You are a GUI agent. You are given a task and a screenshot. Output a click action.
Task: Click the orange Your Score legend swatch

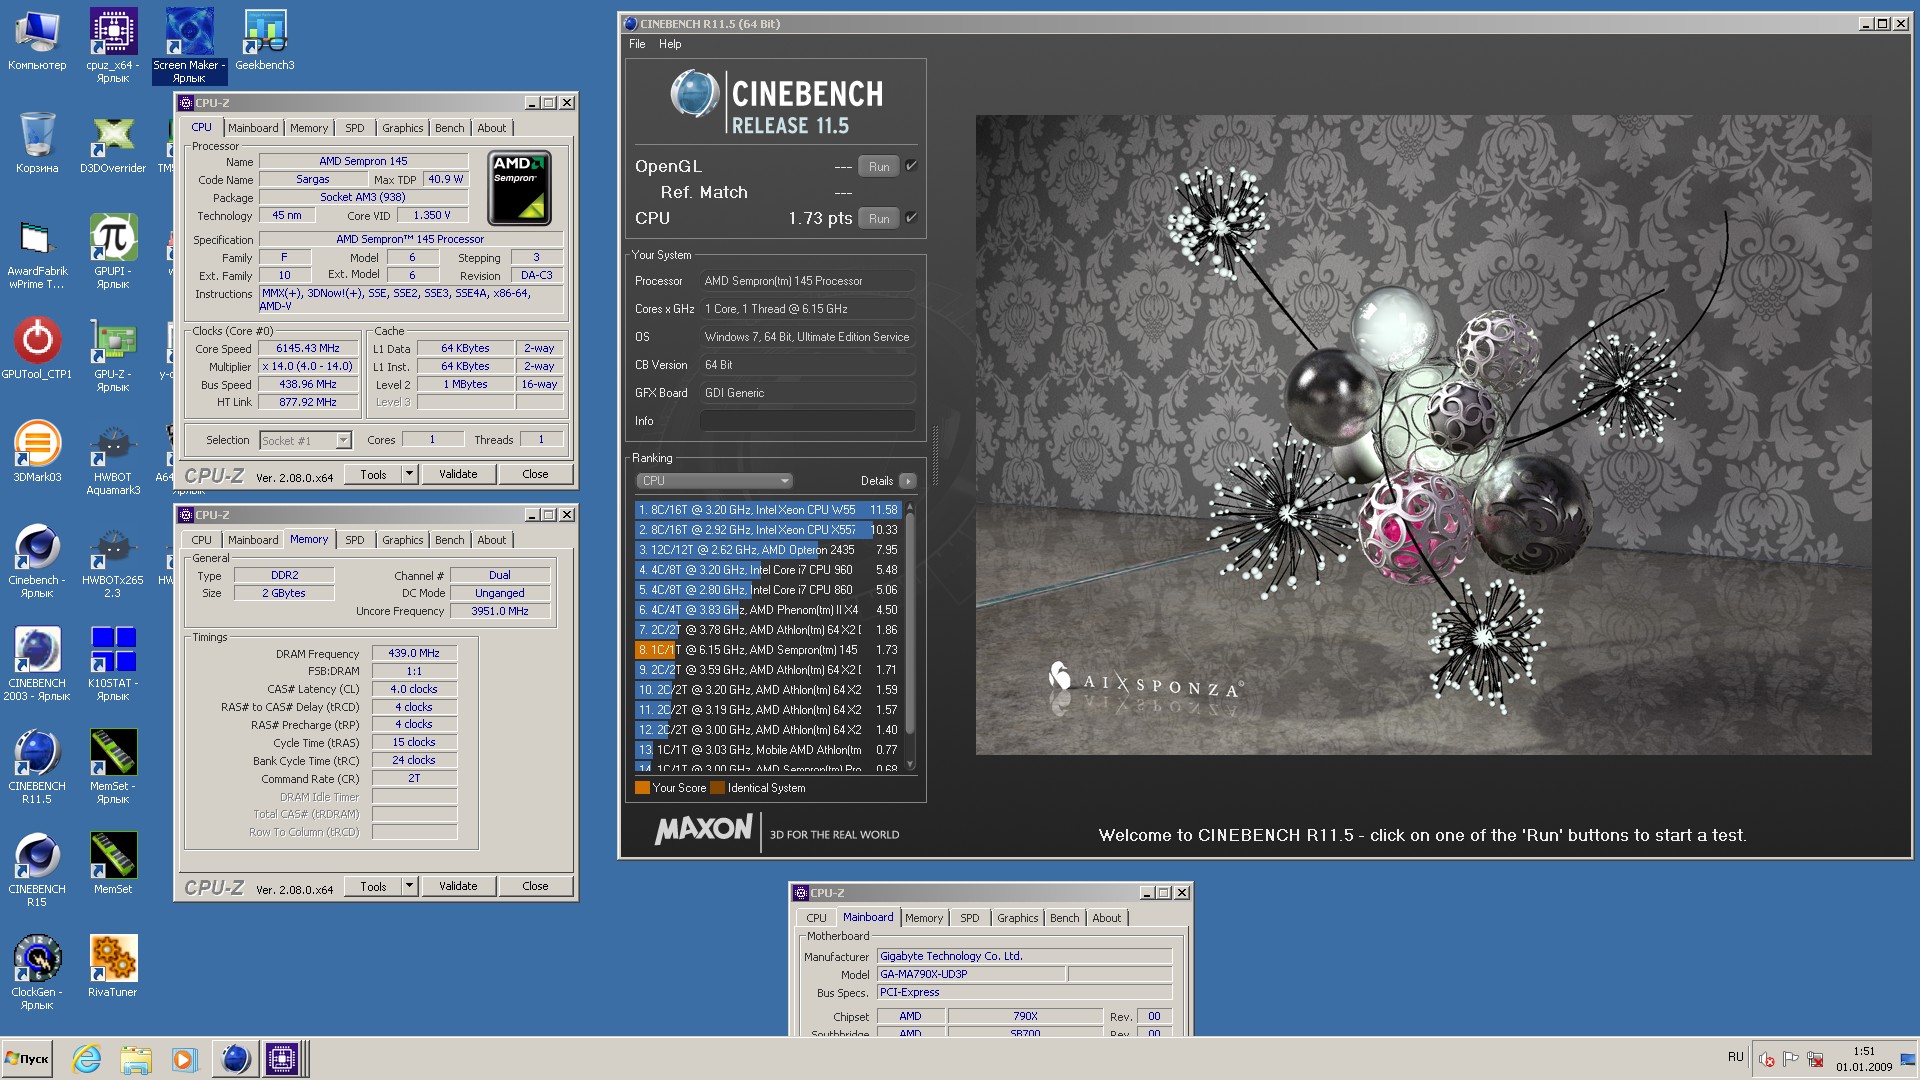pos(642,788)
